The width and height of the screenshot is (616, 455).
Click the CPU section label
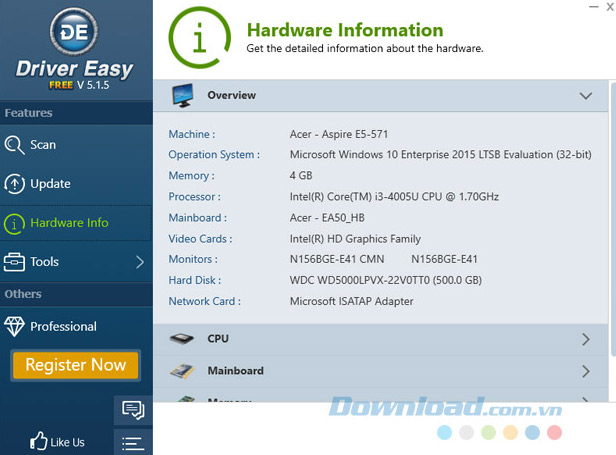[218, 339]
